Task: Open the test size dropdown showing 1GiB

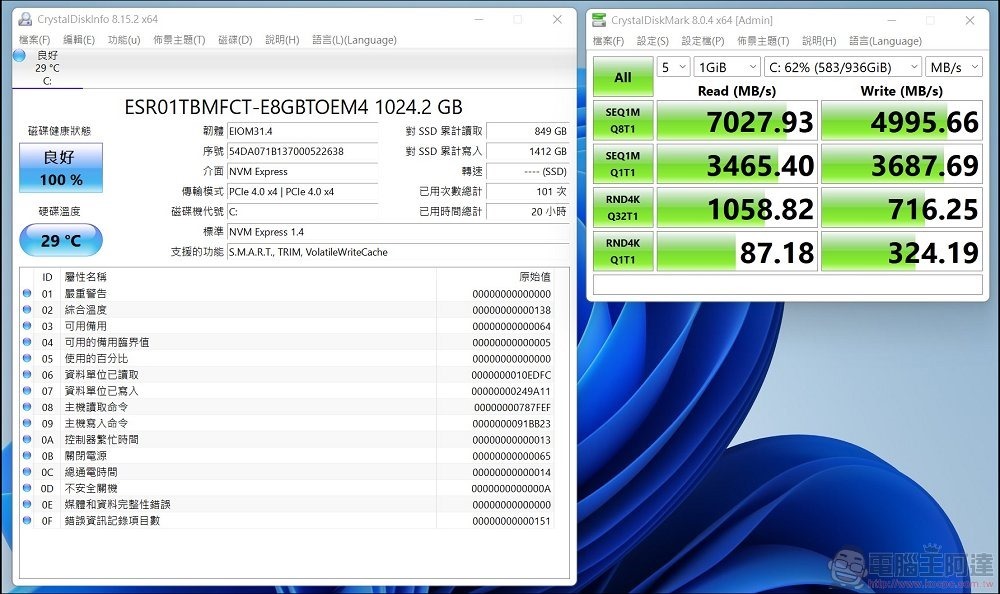Action: 725,65
